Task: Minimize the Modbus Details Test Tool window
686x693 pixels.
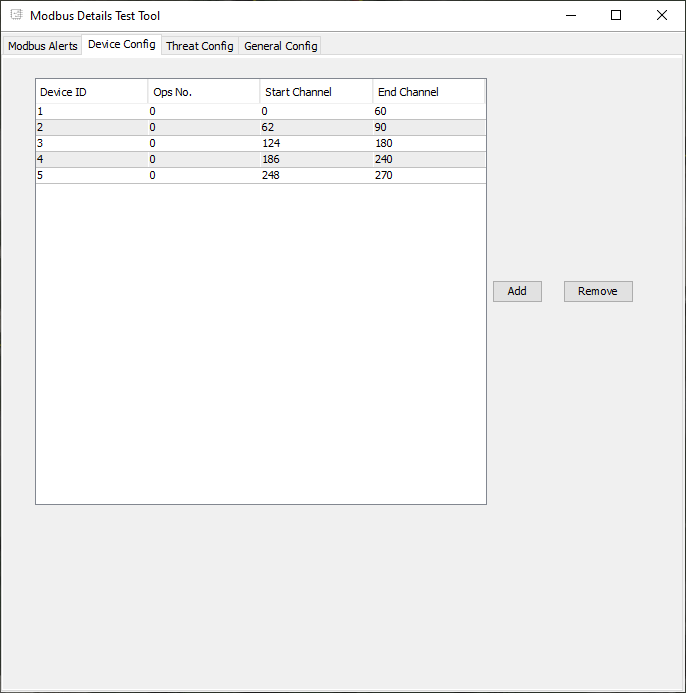Action: coord(571,15)
